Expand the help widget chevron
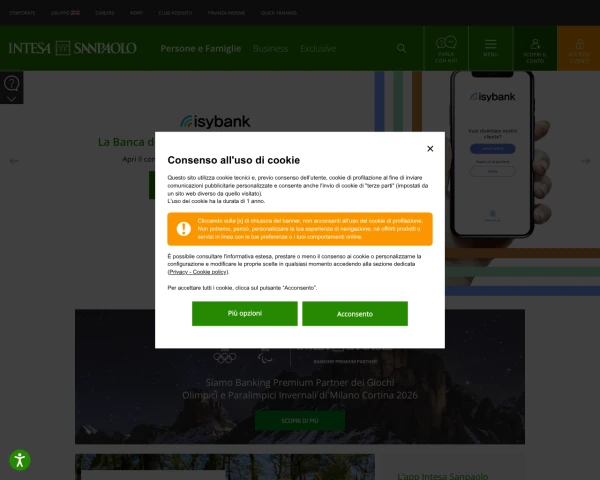 click(x=11, y=99)
